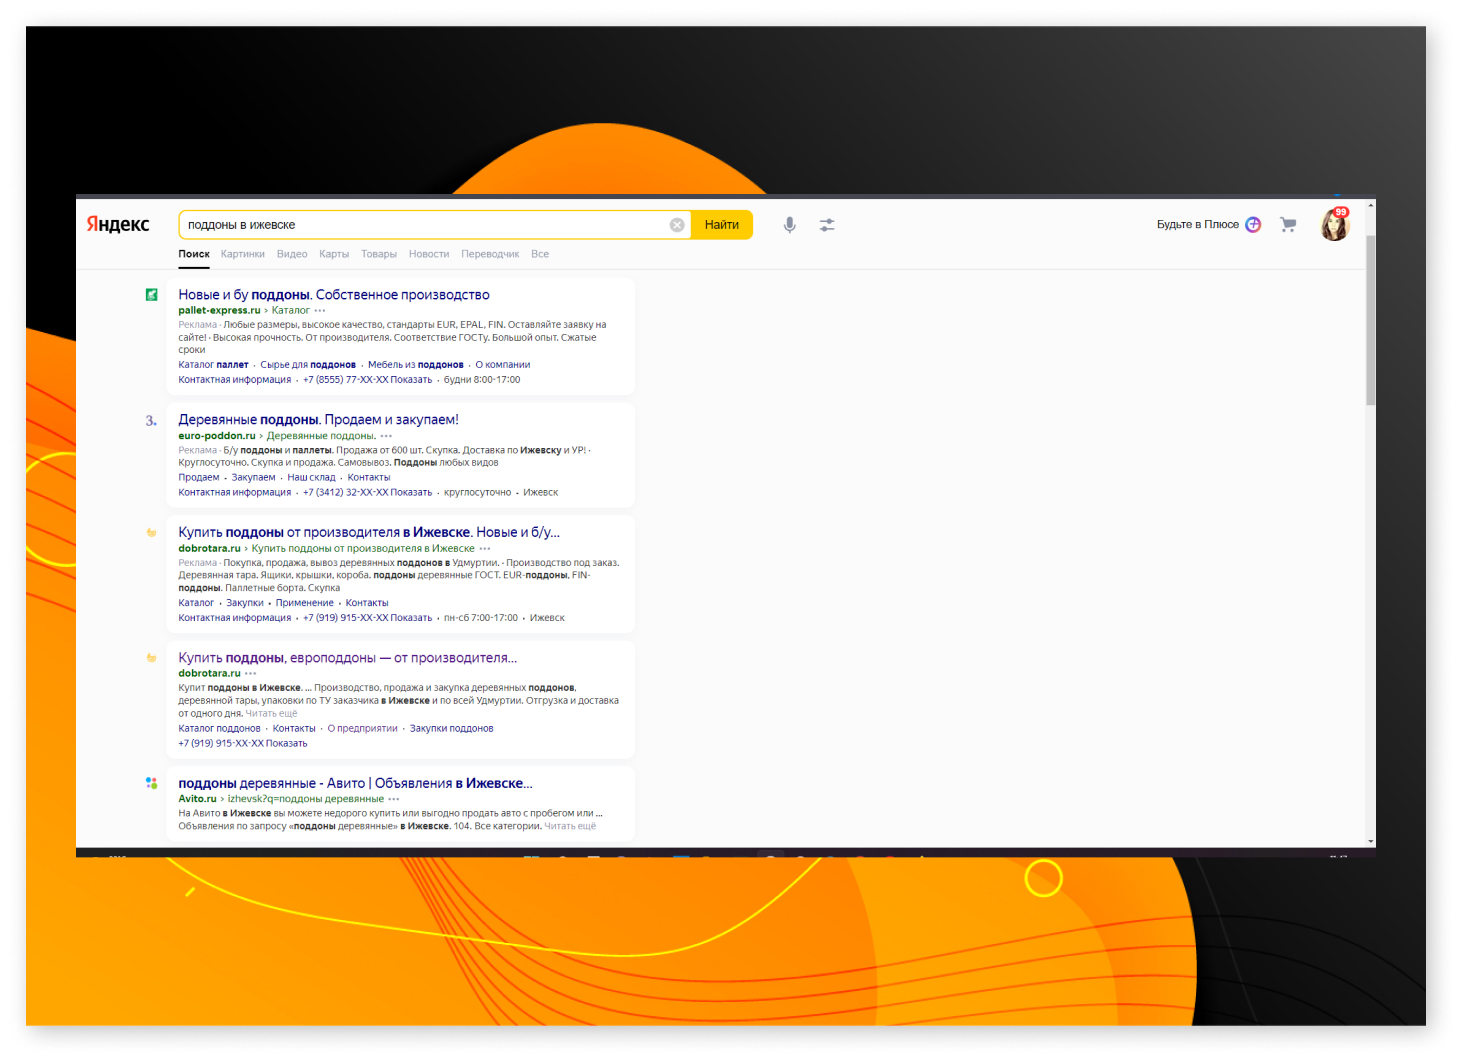Click the yellow Найти search button
This screenshot has width=1462, height=1062.
pyautogui.click(x=722, y=225)
